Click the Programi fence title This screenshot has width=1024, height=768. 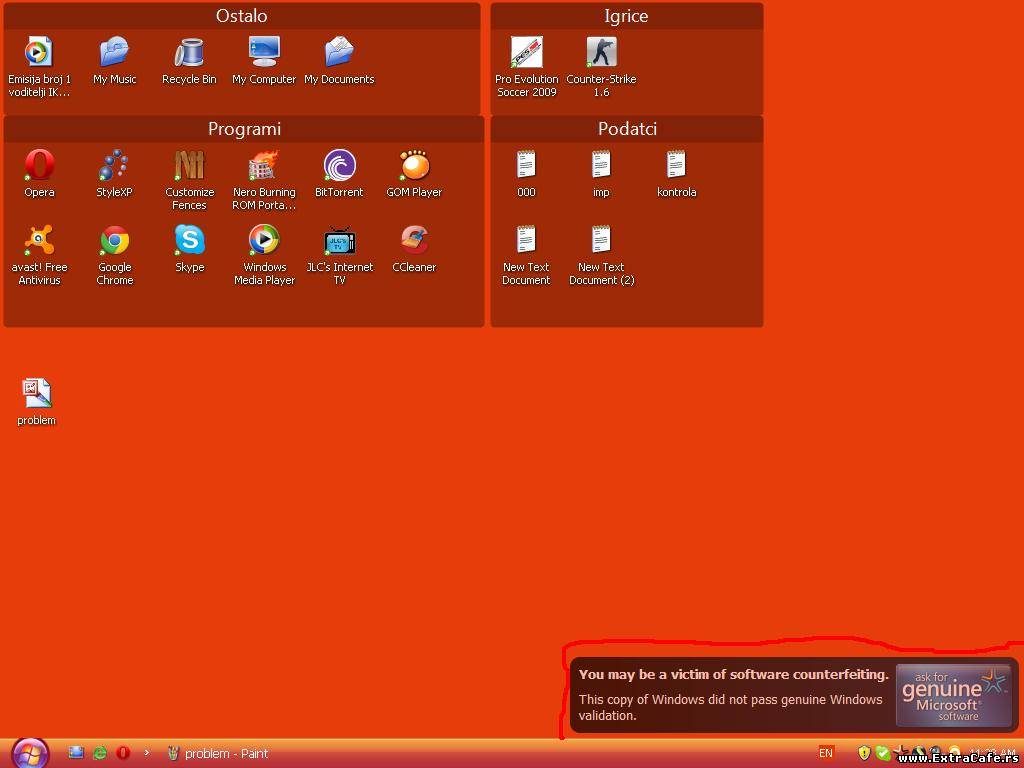(x=244, y=129)
